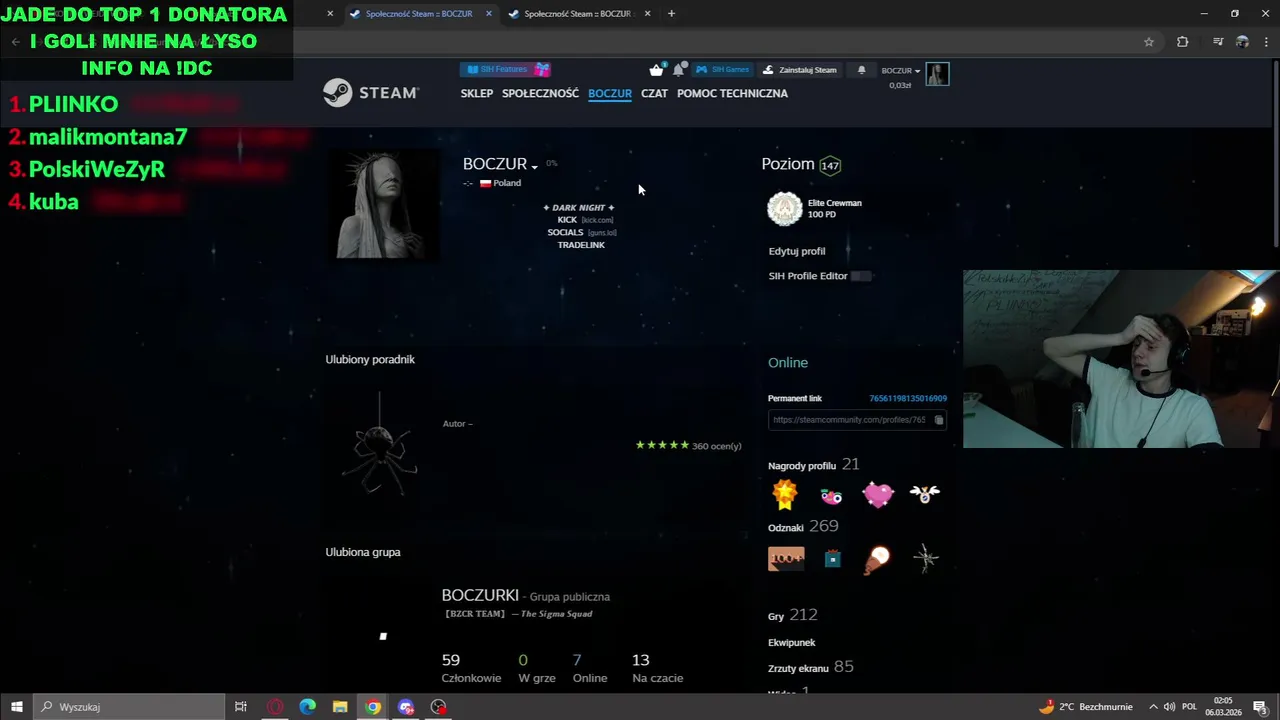
Task: Open Microsoft Edge from the taskbar
Action: (x=307, y=707)
